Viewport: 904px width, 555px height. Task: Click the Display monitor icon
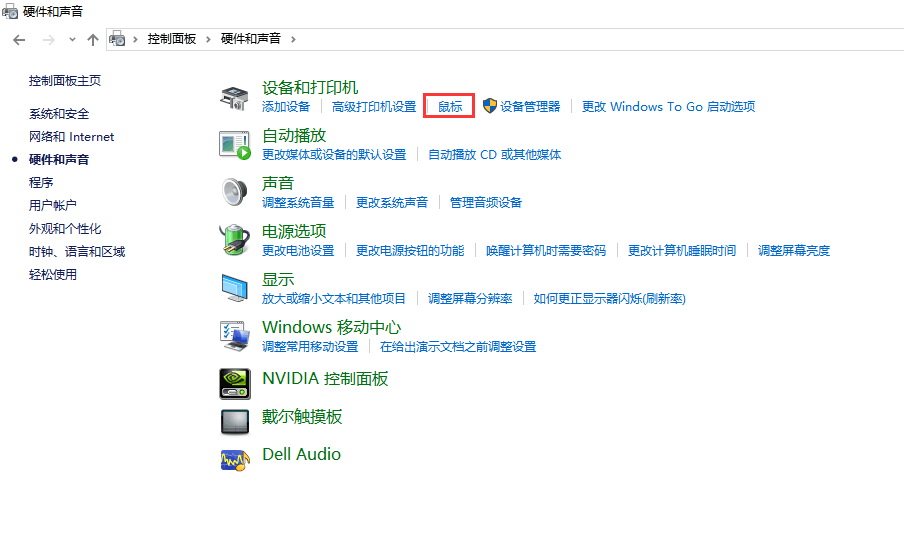pos(234,288)
